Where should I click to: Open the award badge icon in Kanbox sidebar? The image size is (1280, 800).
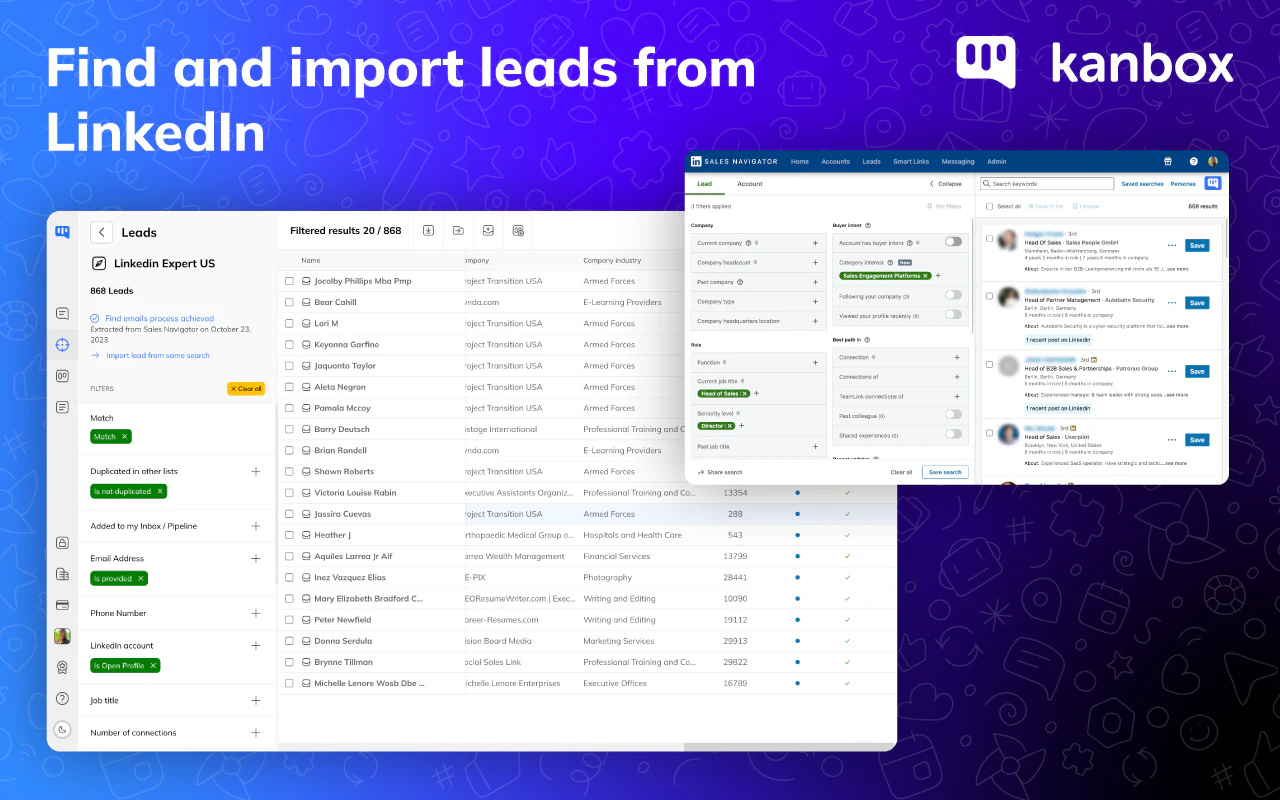[x=62, y=667]
